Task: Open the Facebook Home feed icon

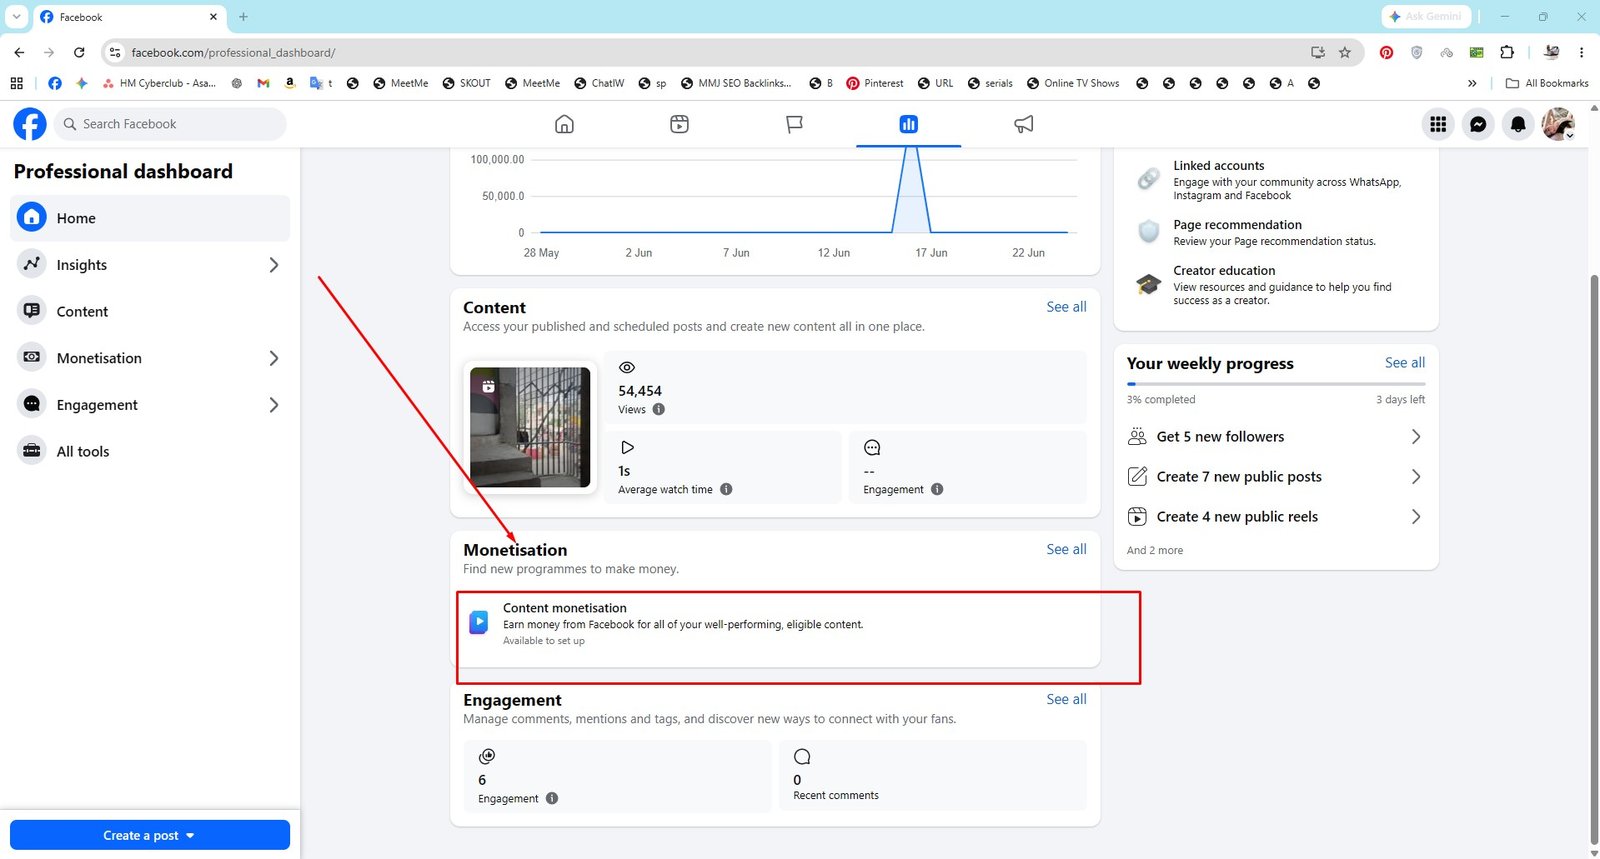Action: [x=564, y=124]
